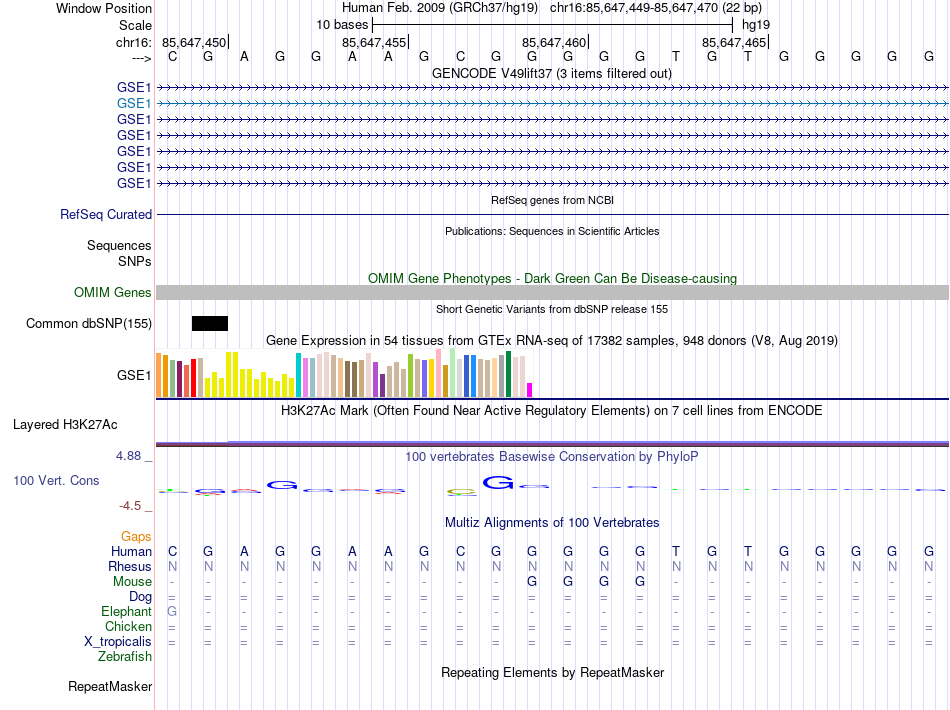The image size is (950, 710).
Task: Click the GENCODE V49lift37 track title
Action: pos(552,74)
